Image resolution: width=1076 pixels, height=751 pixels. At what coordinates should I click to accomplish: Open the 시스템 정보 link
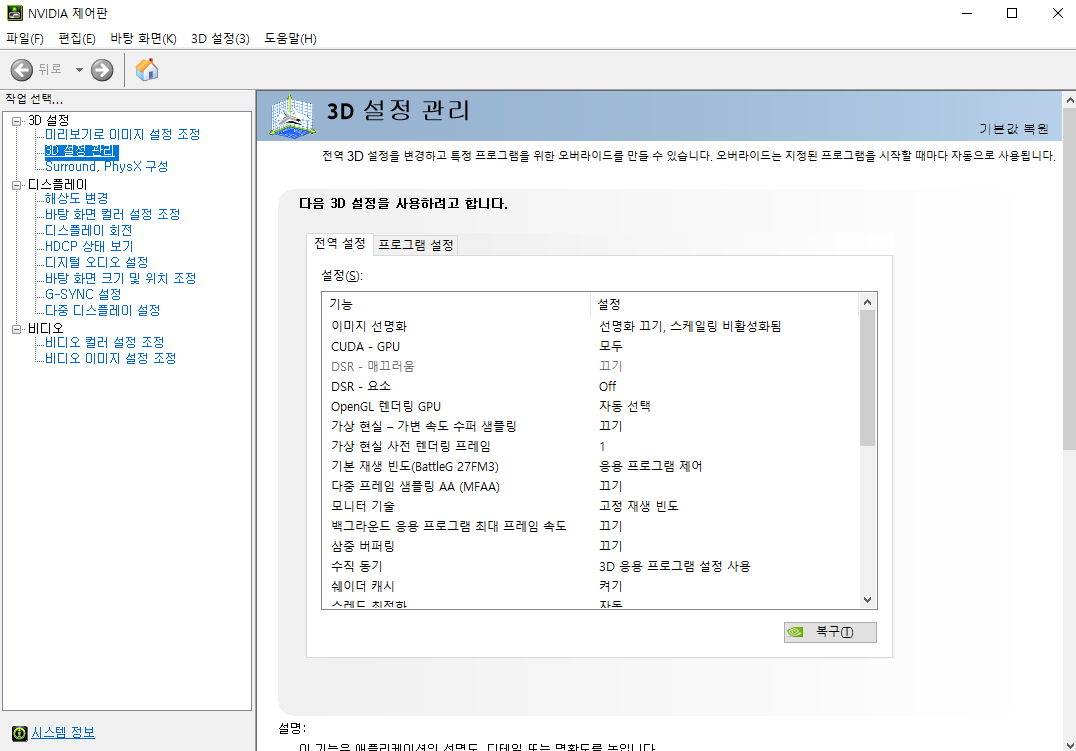(63, 732)
